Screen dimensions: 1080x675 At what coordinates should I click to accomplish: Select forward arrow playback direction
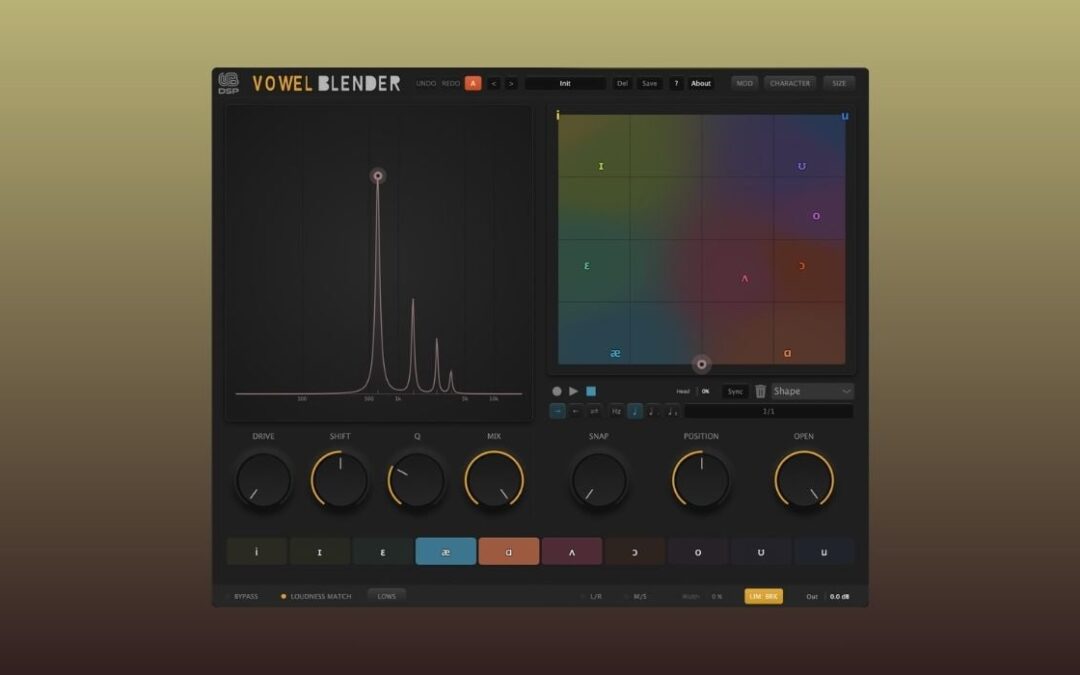[x=558, y=411]
